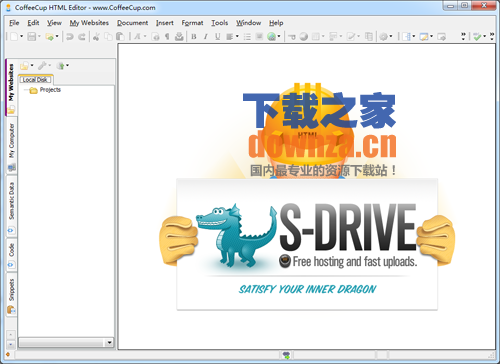
Task: Expand the layout view dropdown arrow
Action: pos(414,37)
